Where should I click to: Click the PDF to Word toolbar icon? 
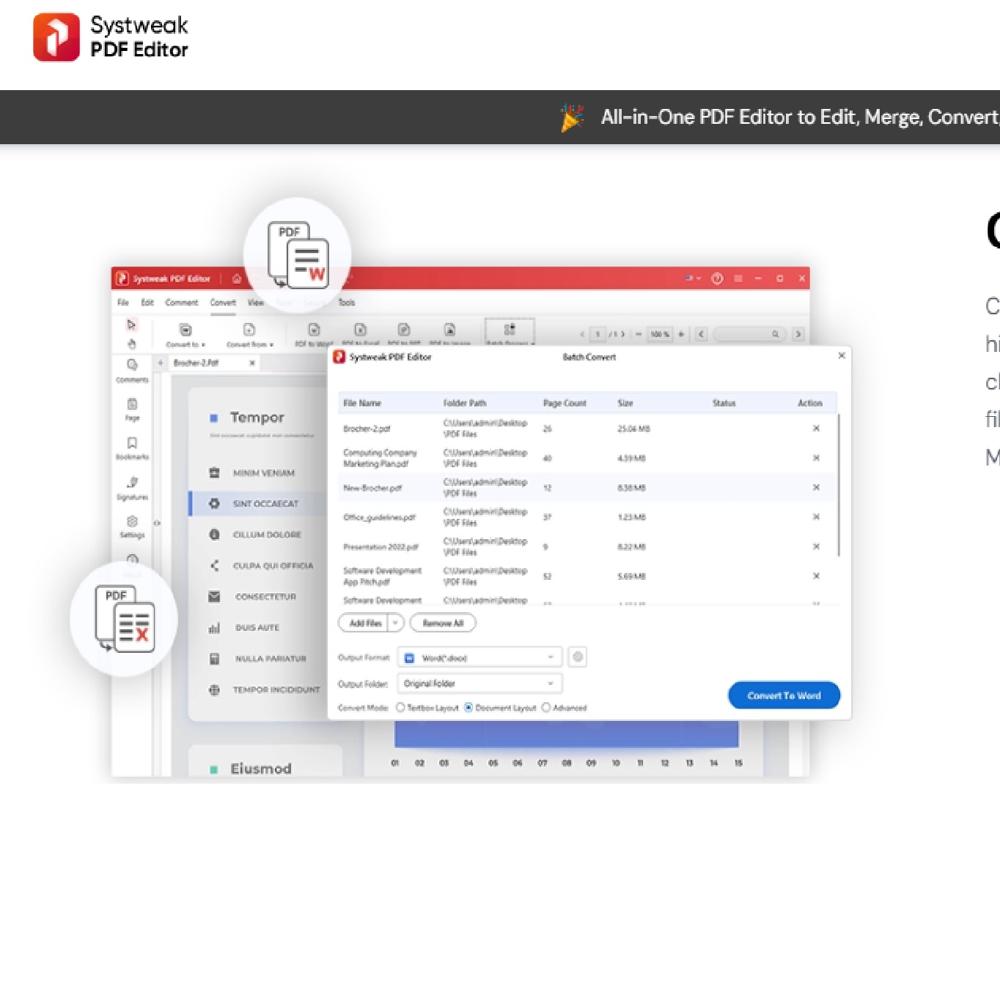coord(314,330)
